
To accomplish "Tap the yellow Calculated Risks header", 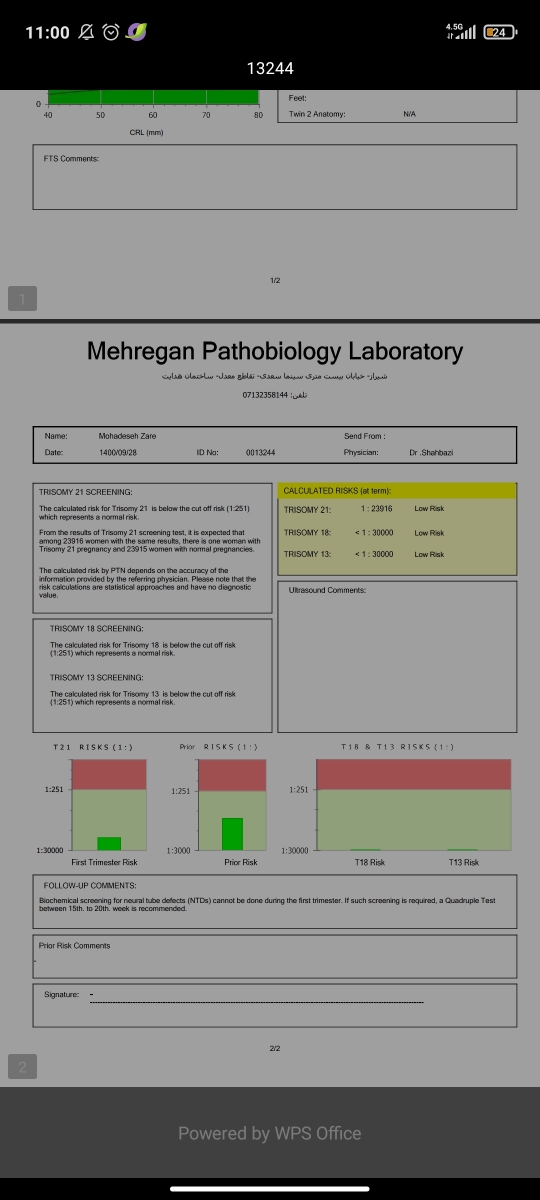I will pos(397,491).
